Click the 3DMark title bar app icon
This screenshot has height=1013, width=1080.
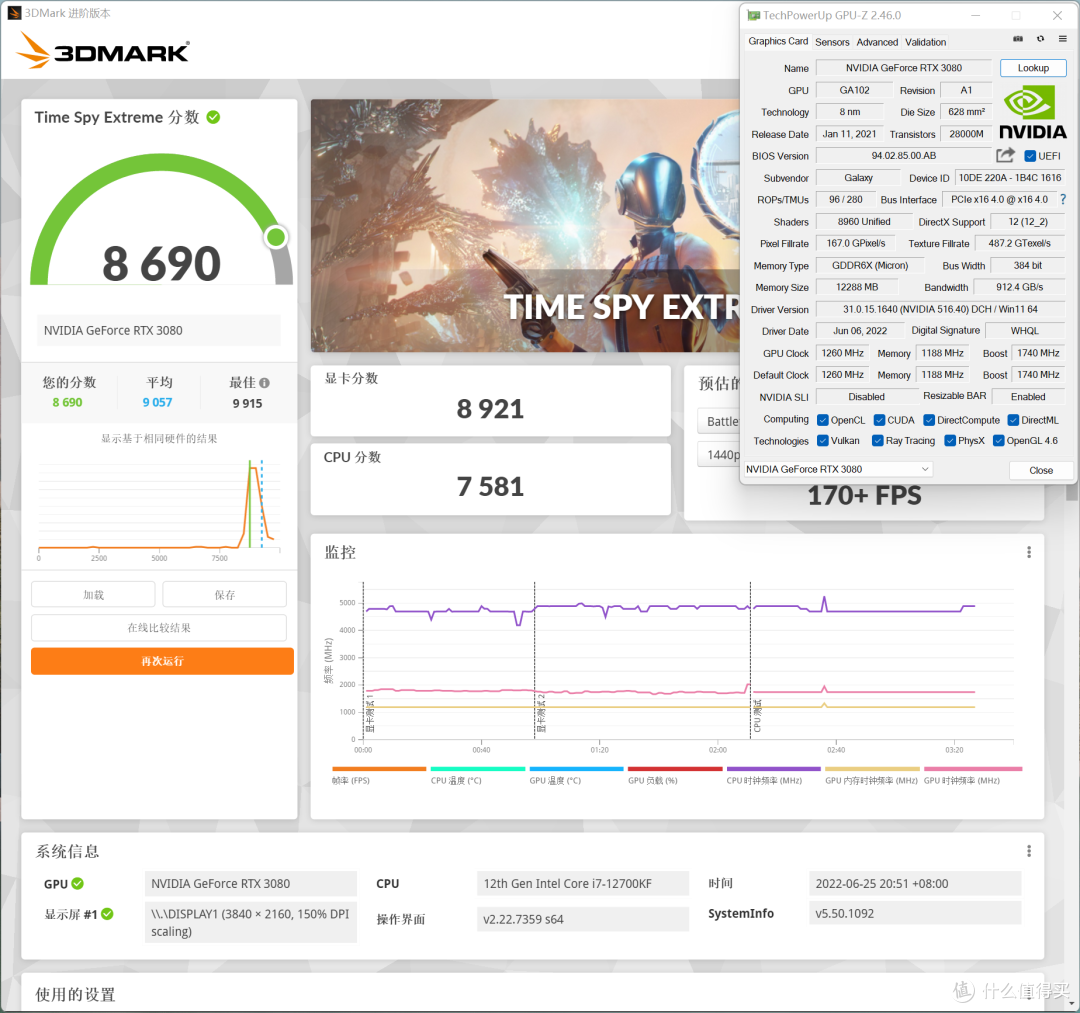(14, 13)
